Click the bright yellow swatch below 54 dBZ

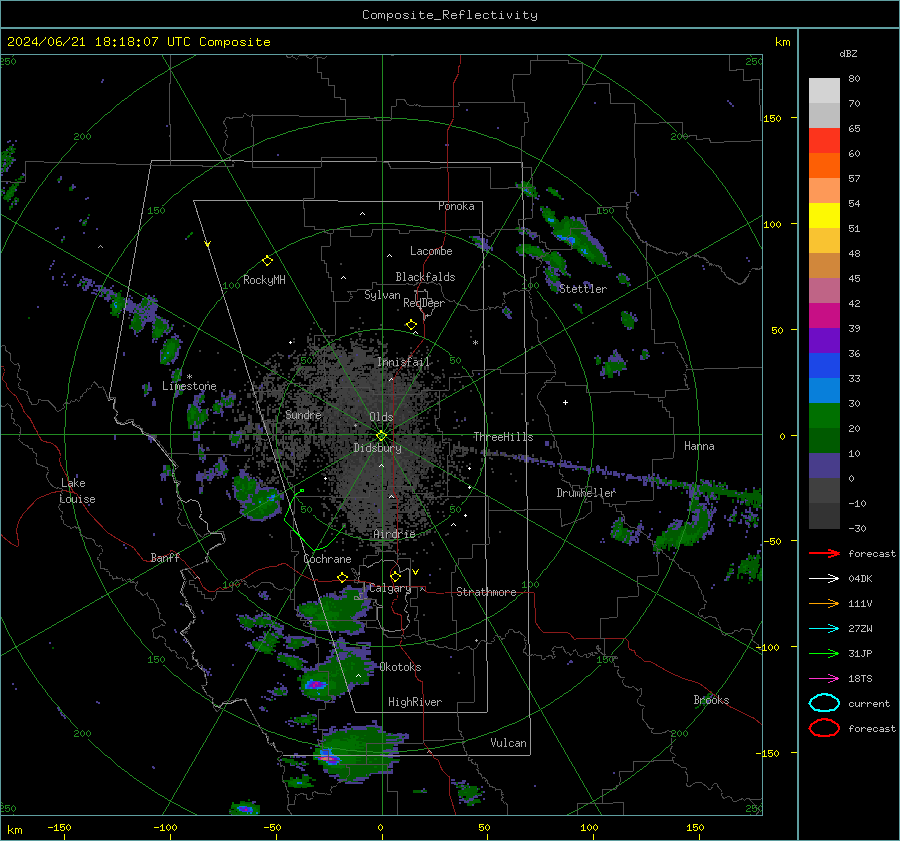coord(824,216)
